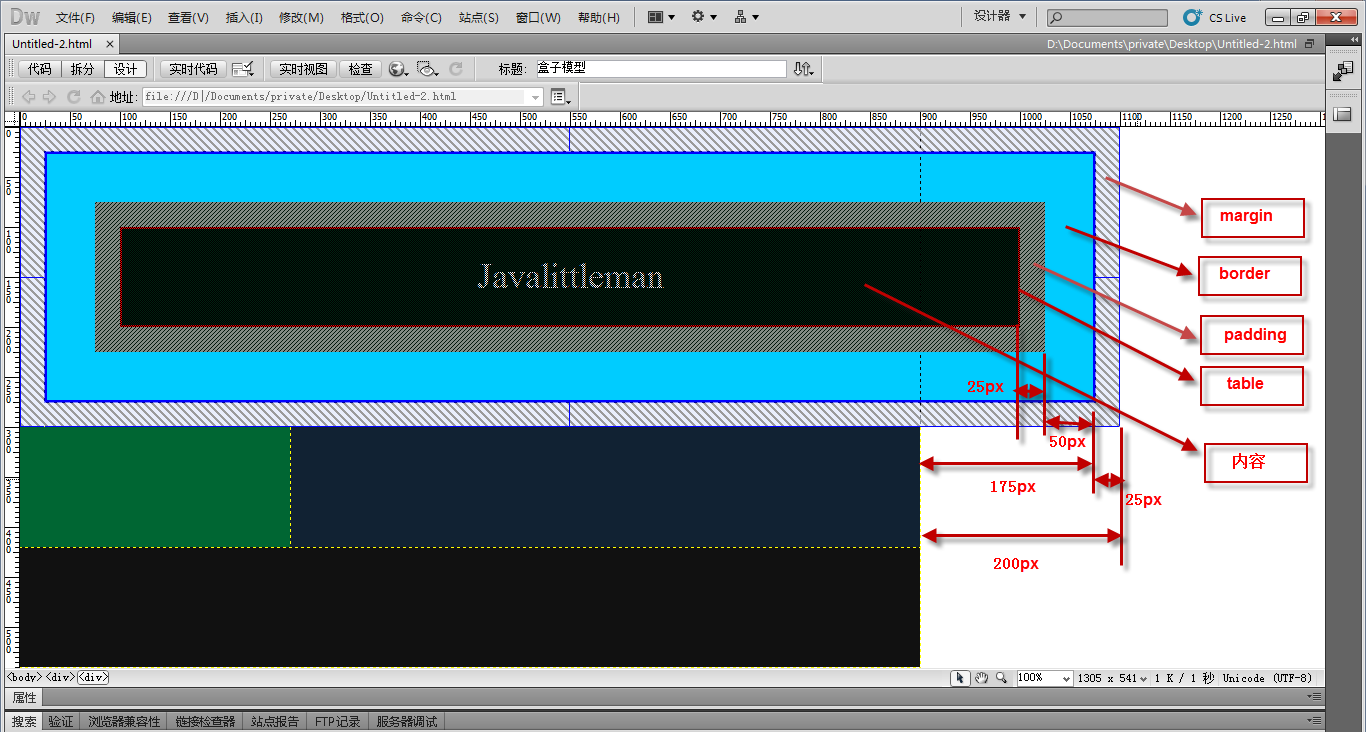Close the Untitled-2.html document tab

click(x=109, y=44)
